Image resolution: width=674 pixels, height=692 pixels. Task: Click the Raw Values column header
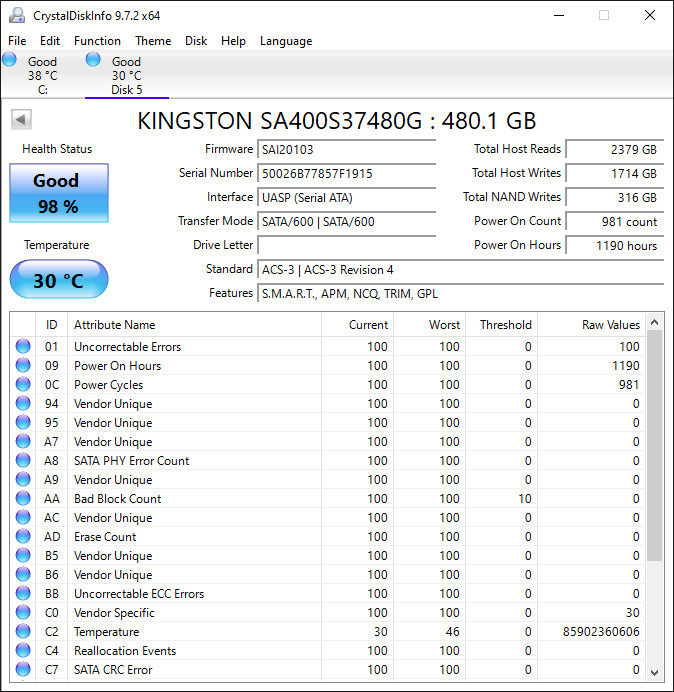(591, 325)
